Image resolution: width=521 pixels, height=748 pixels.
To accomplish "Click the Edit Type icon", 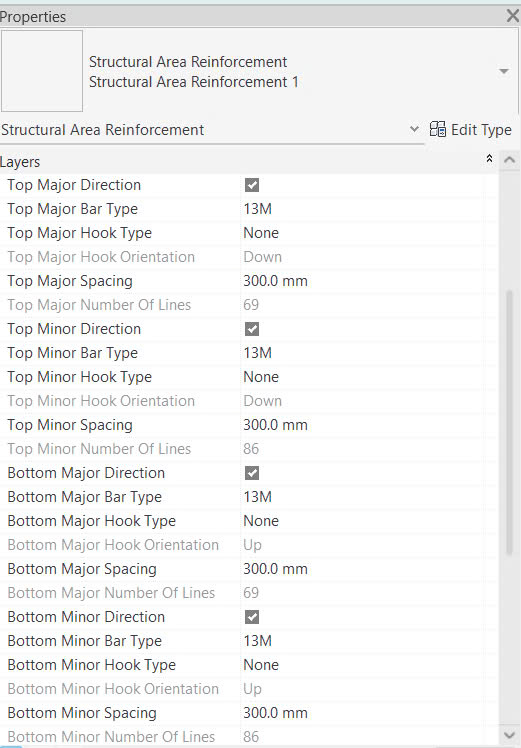I will click(x=438, y=129).
